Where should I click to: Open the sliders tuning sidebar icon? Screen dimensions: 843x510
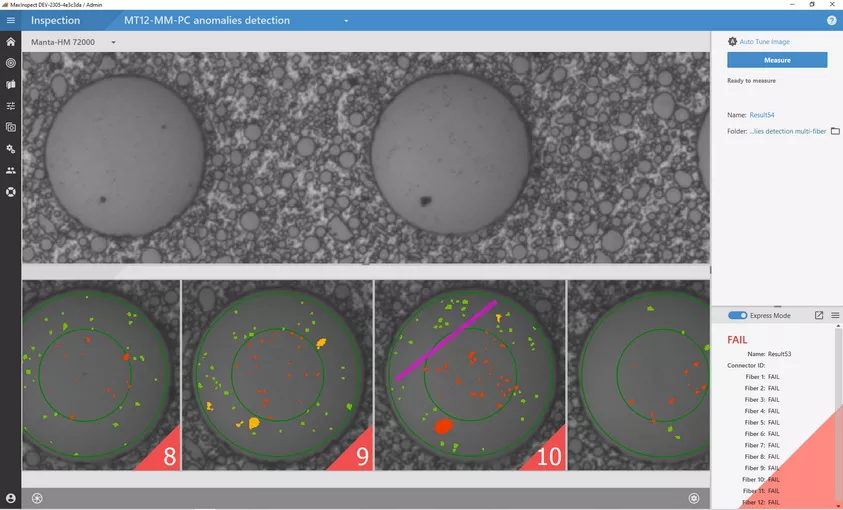10,105
